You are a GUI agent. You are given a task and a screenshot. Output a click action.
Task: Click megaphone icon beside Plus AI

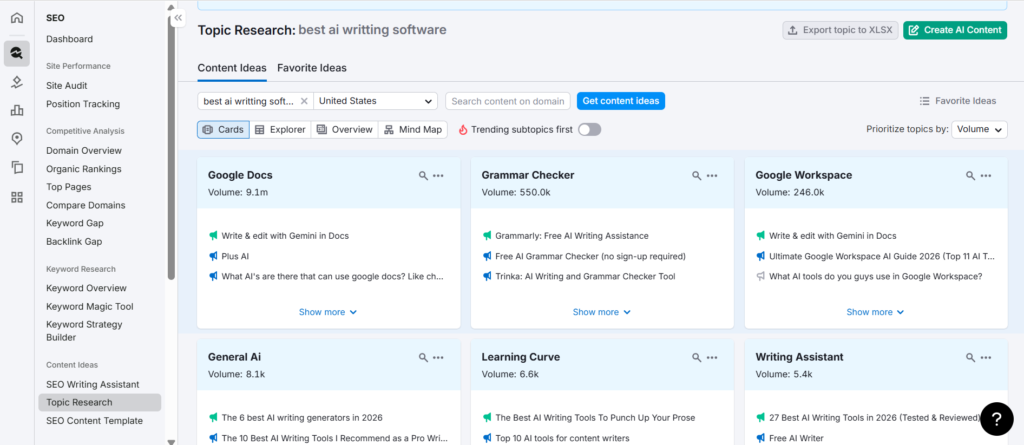pyautogui.click(x=213, y=257)
